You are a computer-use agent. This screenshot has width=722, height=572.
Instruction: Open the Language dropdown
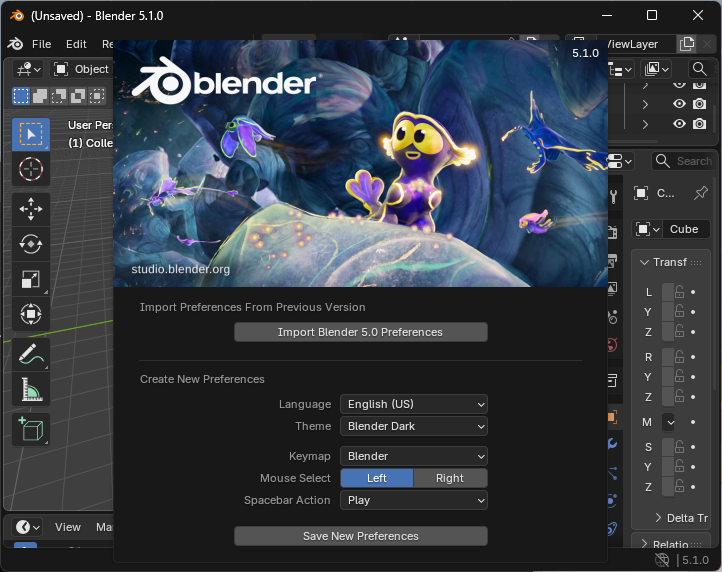point(414,404)
